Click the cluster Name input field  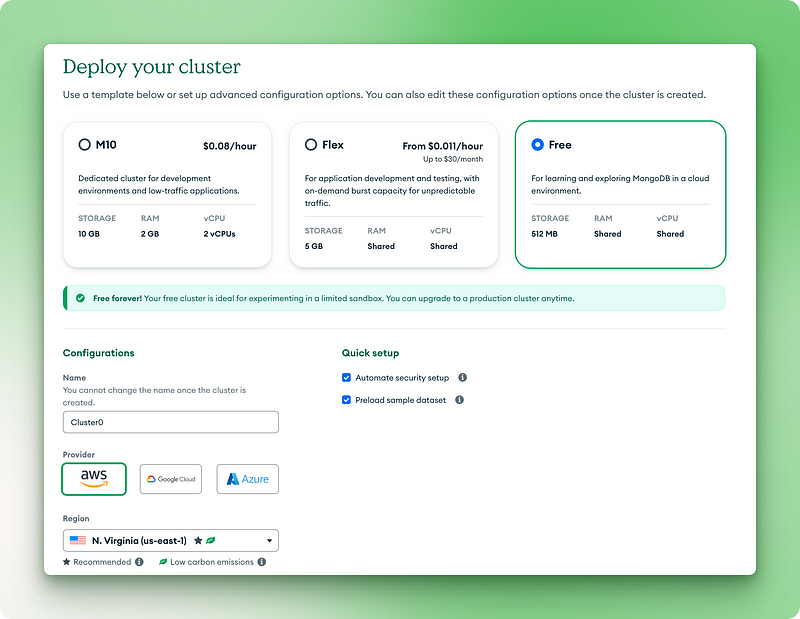point(171,423)
